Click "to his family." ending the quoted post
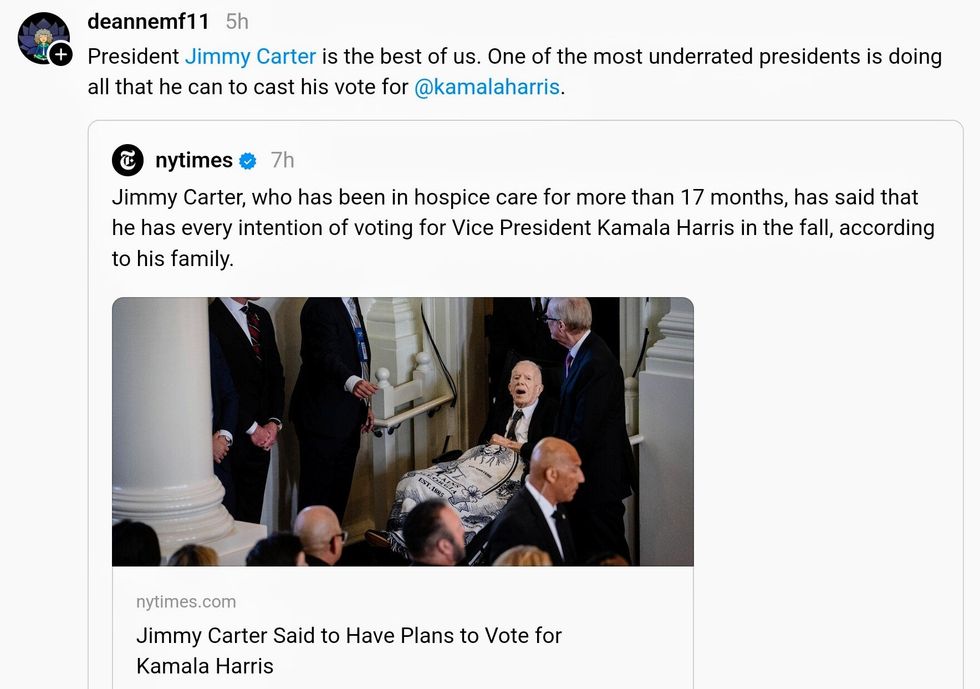Viewport: 980px width, 689px height. coord(172,259)
